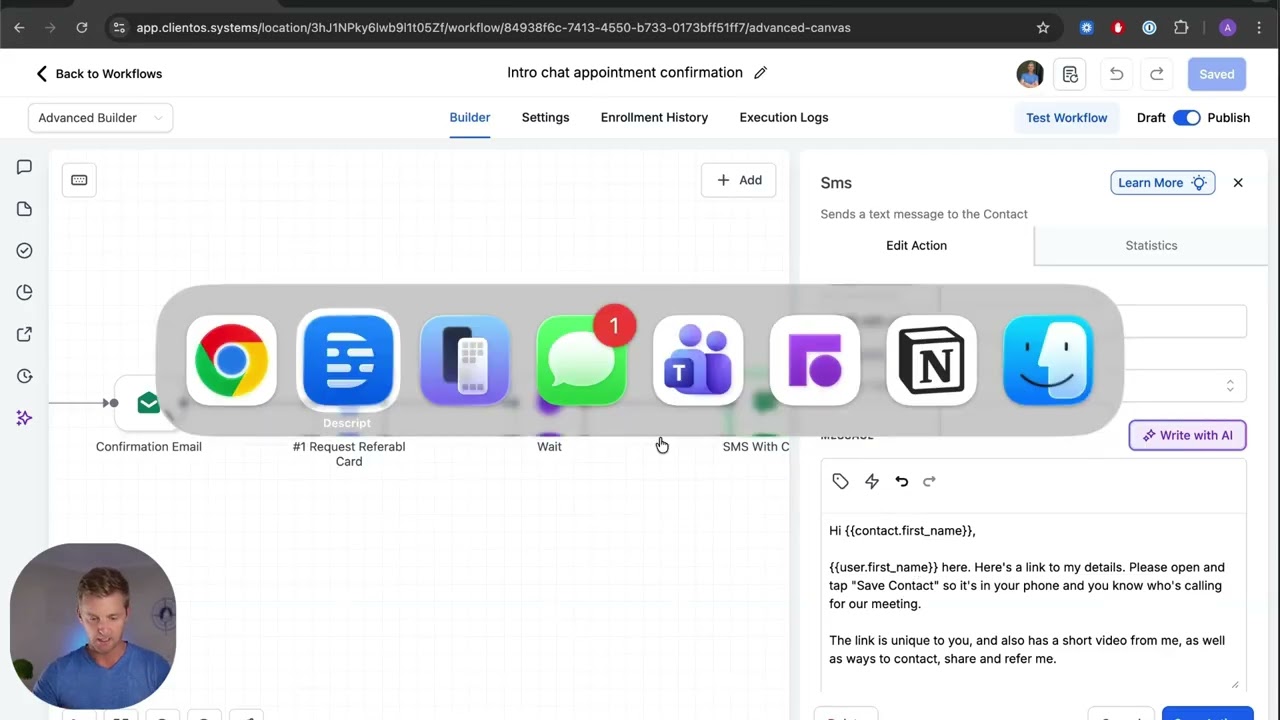Viewport: 1280px width, 720px height.
Task: Edit workflow name with pencil icon
Action: [x=760, y=73]
